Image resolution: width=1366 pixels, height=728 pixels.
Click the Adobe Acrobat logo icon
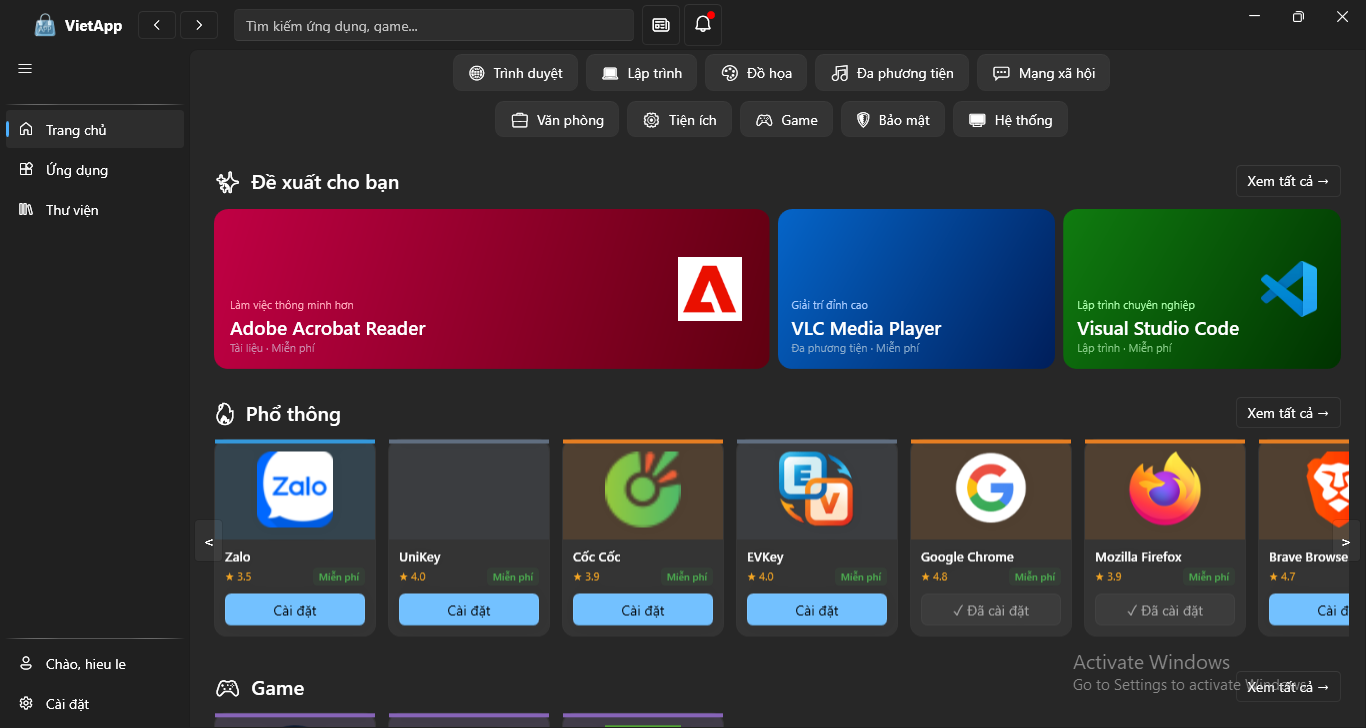pyautogui.click(x=710, y=289)
